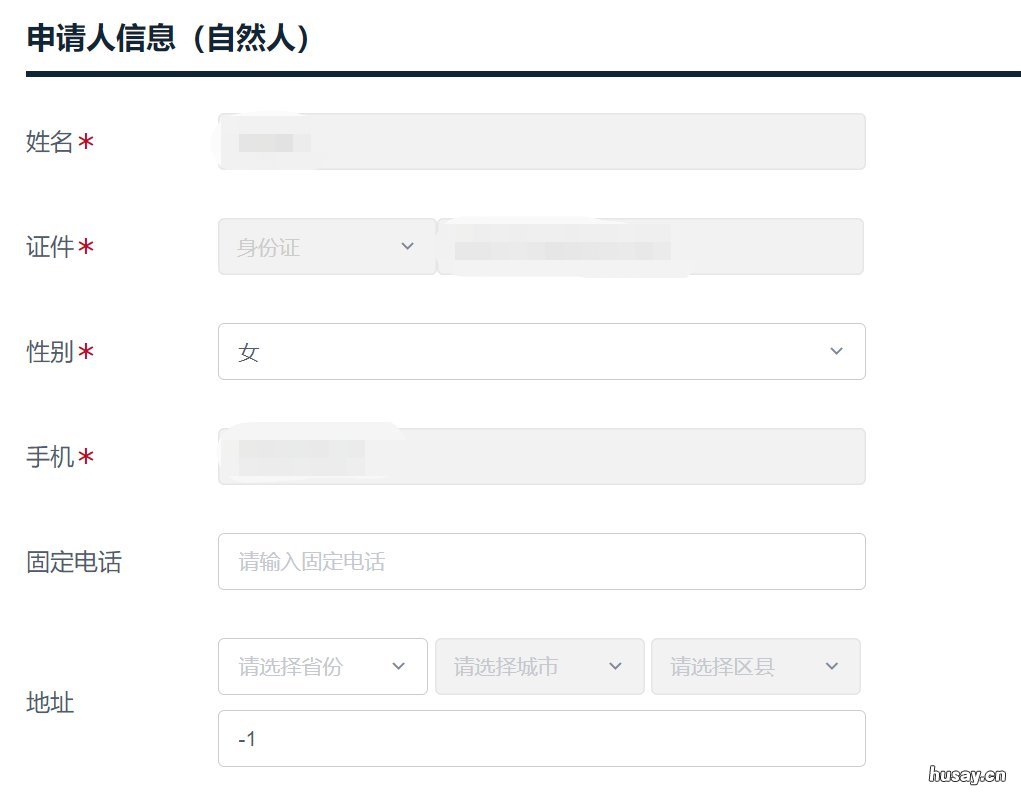
Task: Click the 手机 mobile number field
Action: (541, 457)
